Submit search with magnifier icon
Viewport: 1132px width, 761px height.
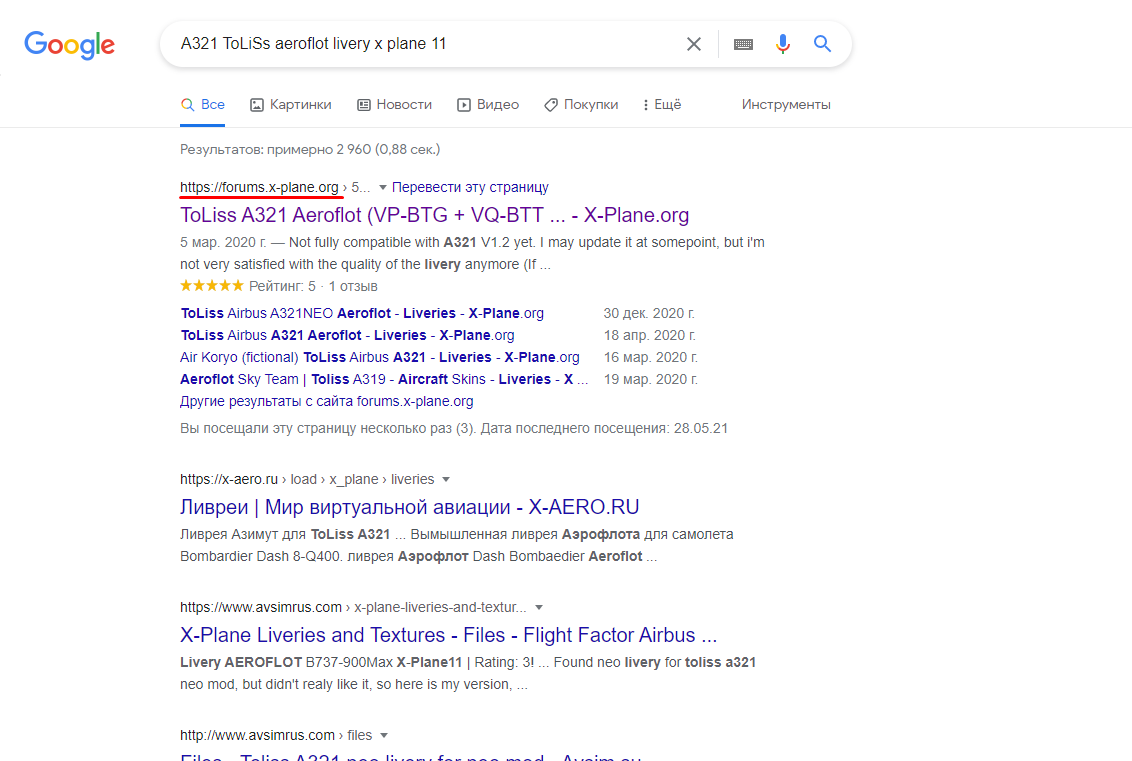[822, 44]
